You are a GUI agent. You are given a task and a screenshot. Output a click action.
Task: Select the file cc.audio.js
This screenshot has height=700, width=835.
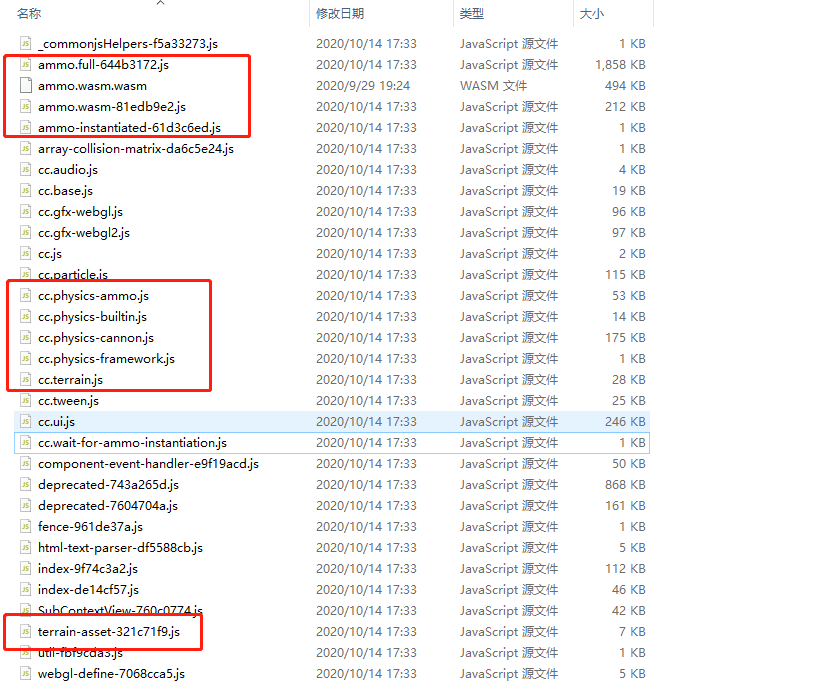click(68, 170)
